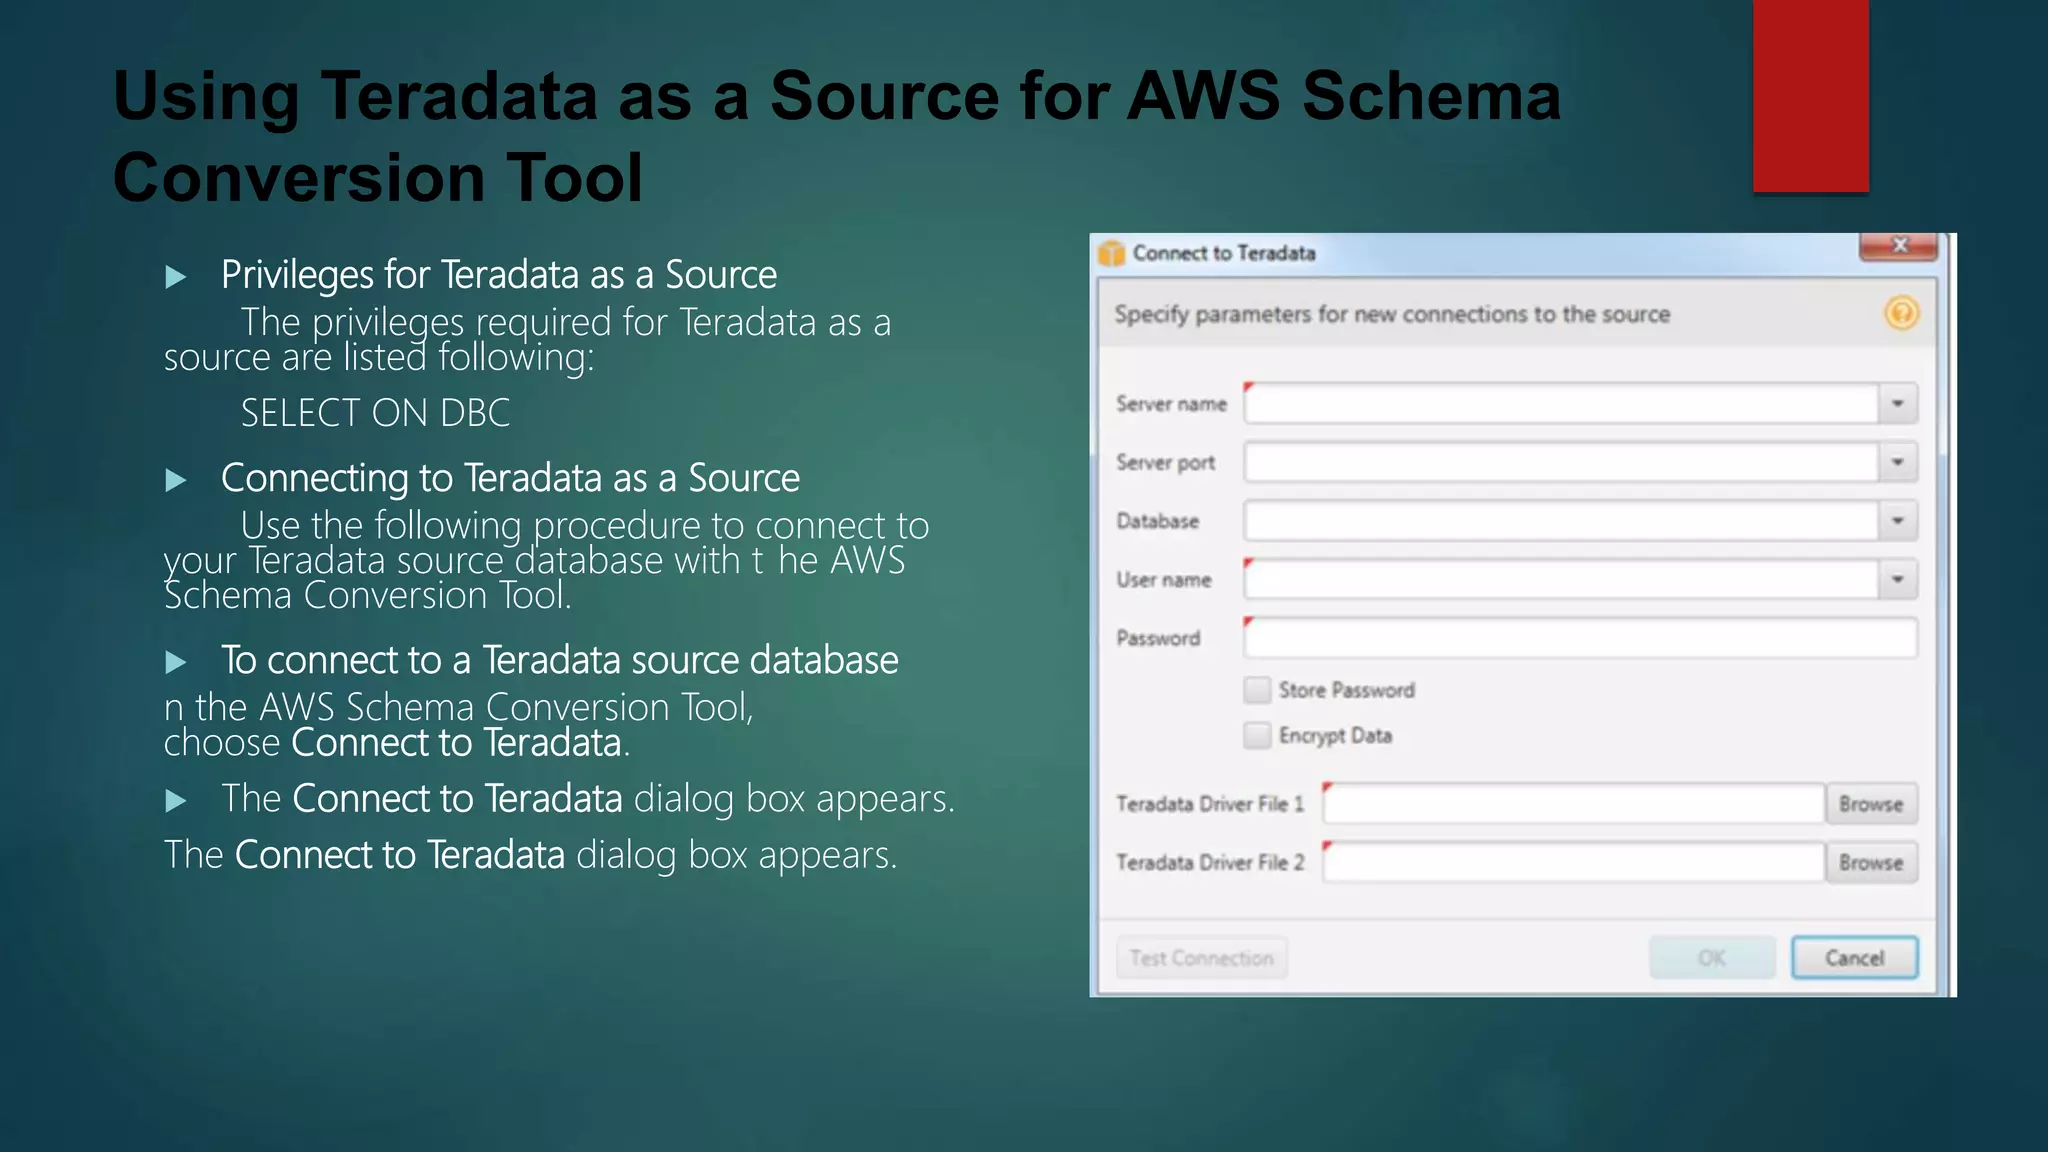Open the User name dropdown arrow

(x=1897, y=579)
